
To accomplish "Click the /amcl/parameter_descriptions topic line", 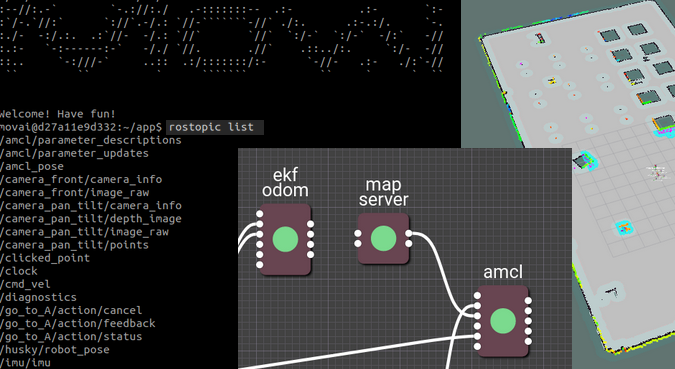I will [x=90, y=140].
